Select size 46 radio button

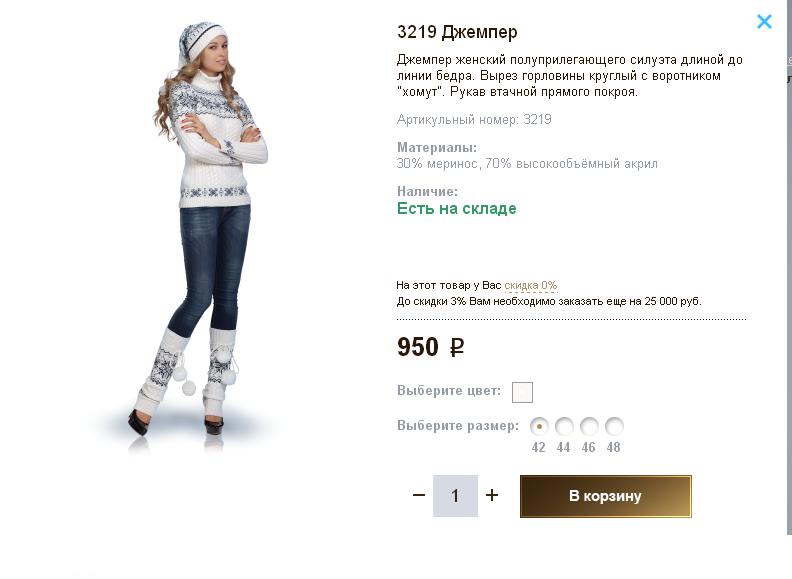click(x=589, y=426)
